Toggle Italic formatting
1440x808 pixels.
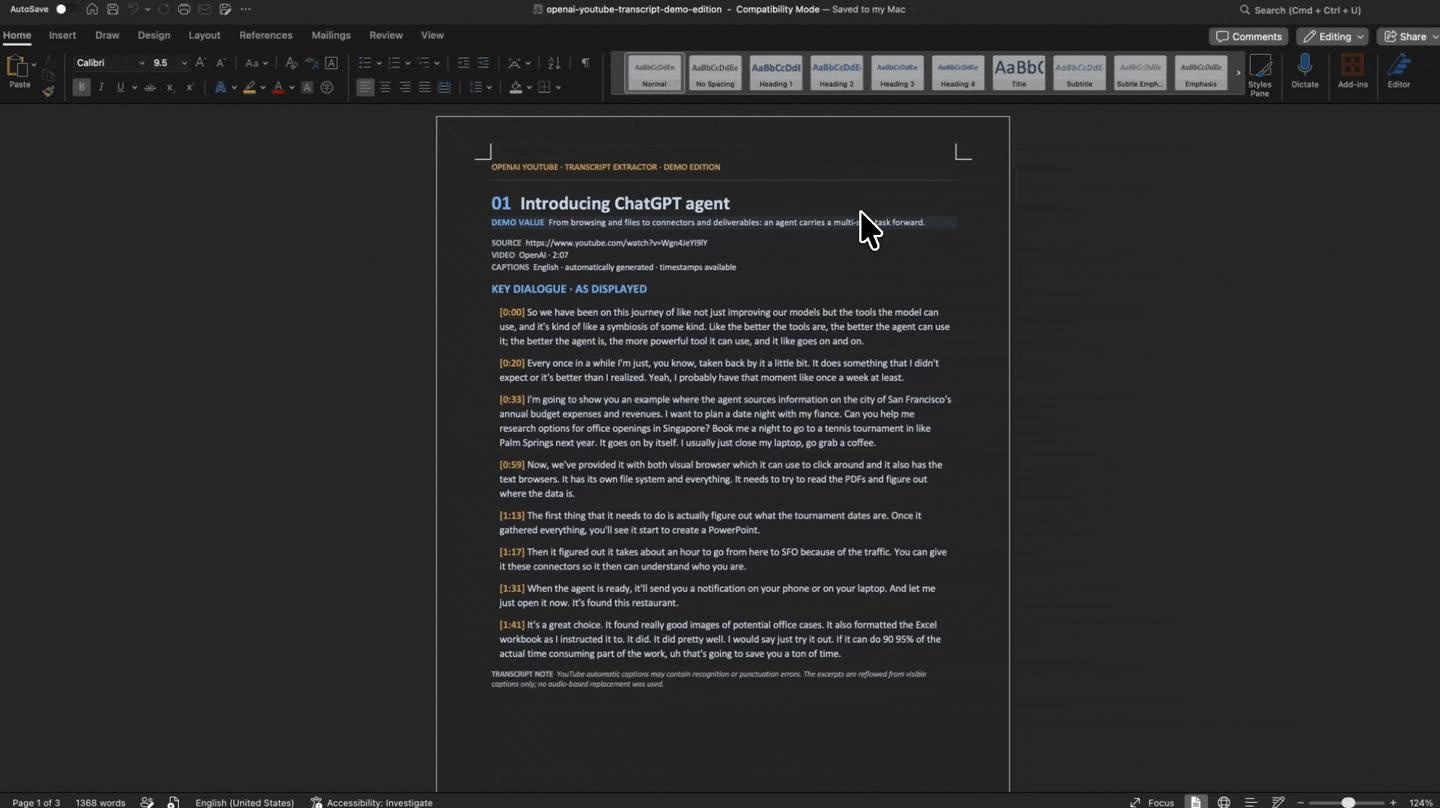tap(101, 87)
